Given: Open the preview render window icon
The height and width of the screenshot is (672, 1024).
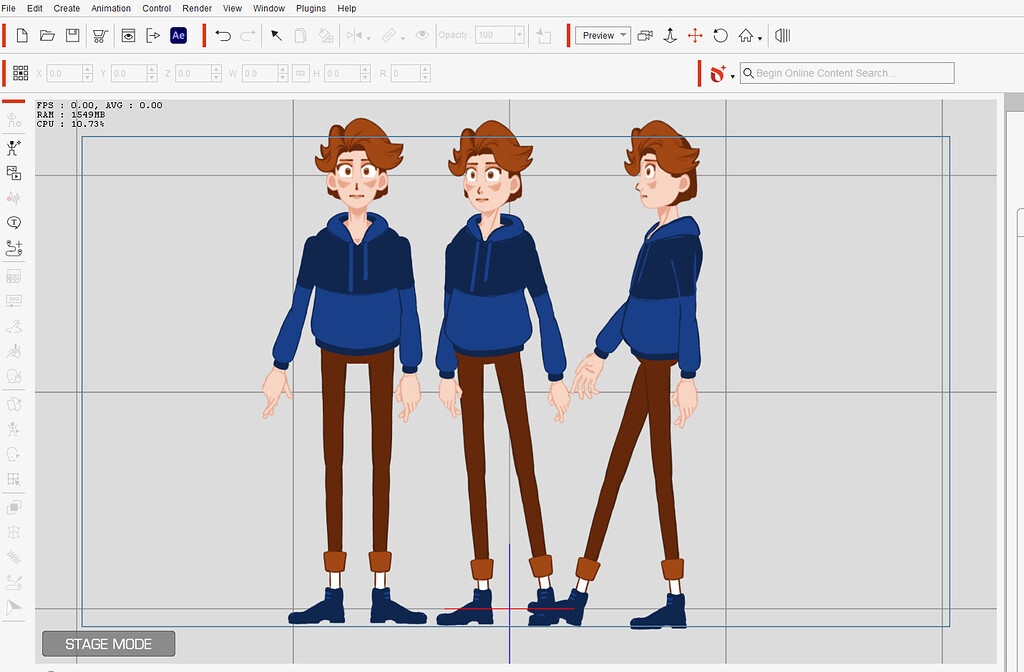Looking at the screenshot, I should pyautogui.click(x=129, y=35).
